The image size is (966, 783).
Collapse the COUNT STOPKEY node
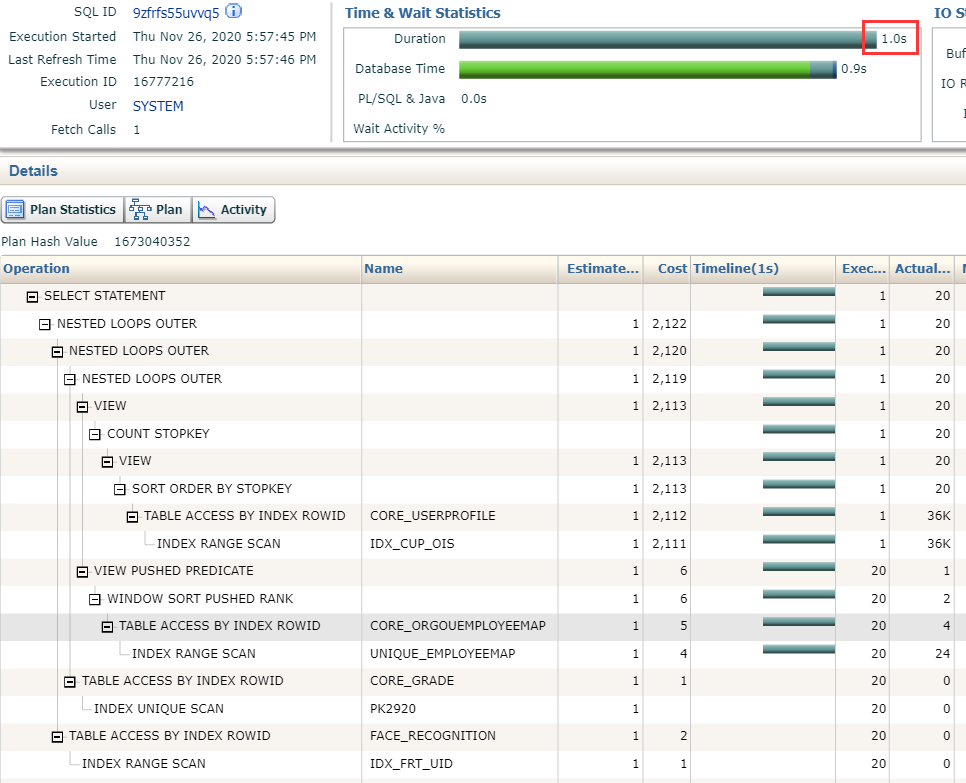(95, 434)
